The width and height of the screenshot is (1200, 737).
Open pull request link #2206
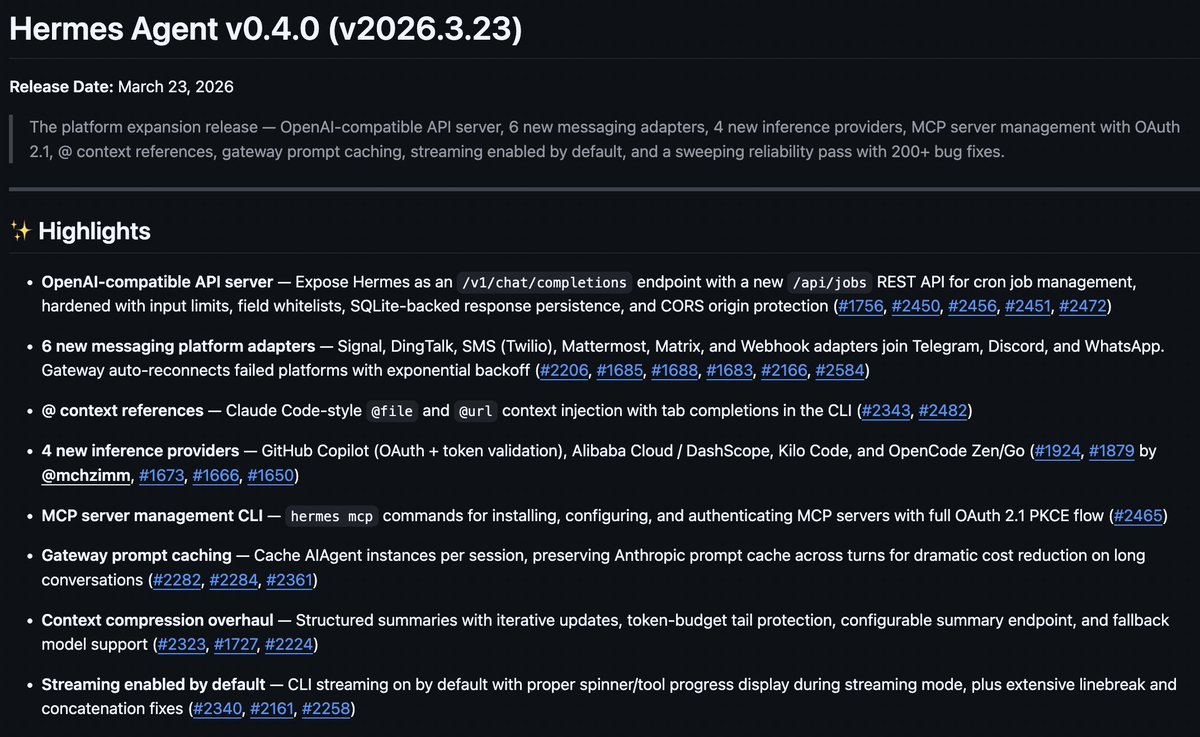[x=565, y=371]
